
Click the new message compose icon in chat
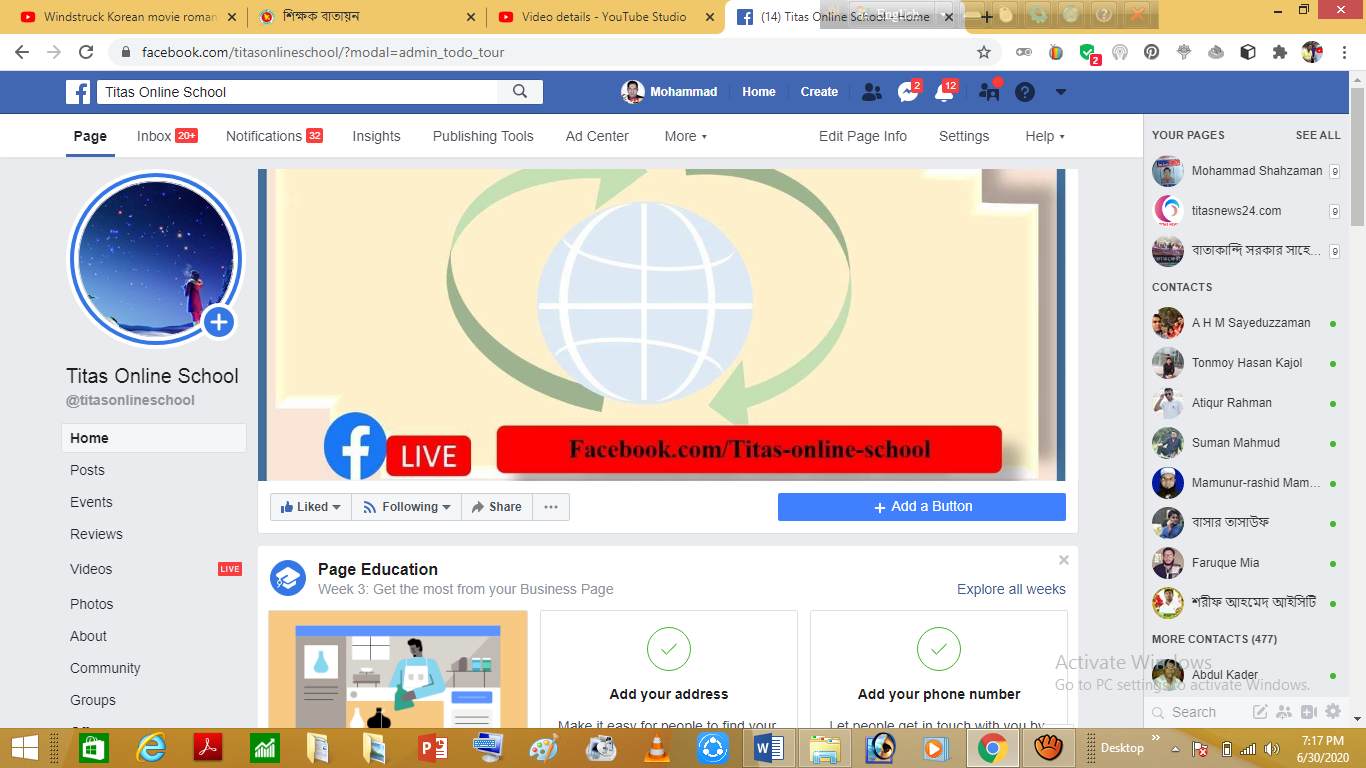(x=1260, y=712)
